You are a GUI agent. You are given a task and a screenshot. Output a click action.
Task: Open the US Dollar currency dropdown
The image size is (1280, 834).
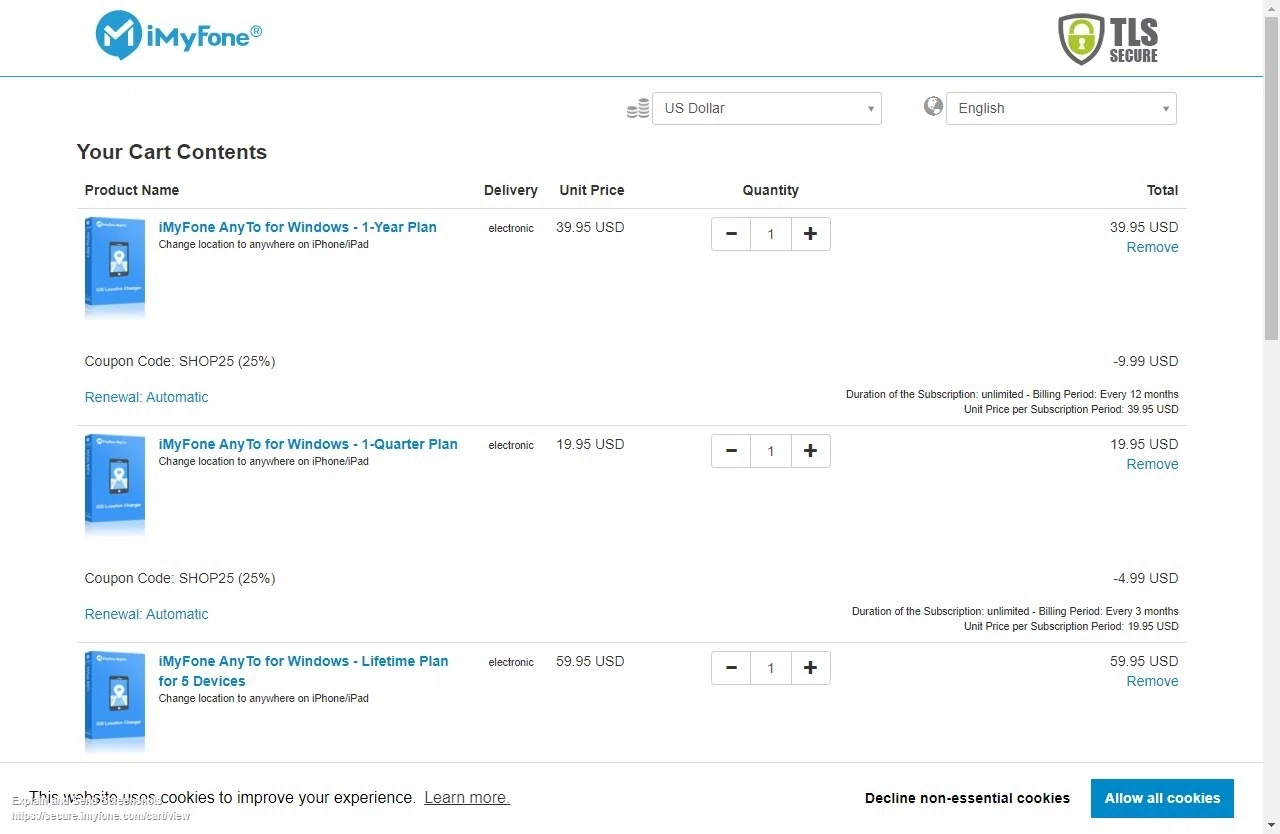[x=767, y=108]
